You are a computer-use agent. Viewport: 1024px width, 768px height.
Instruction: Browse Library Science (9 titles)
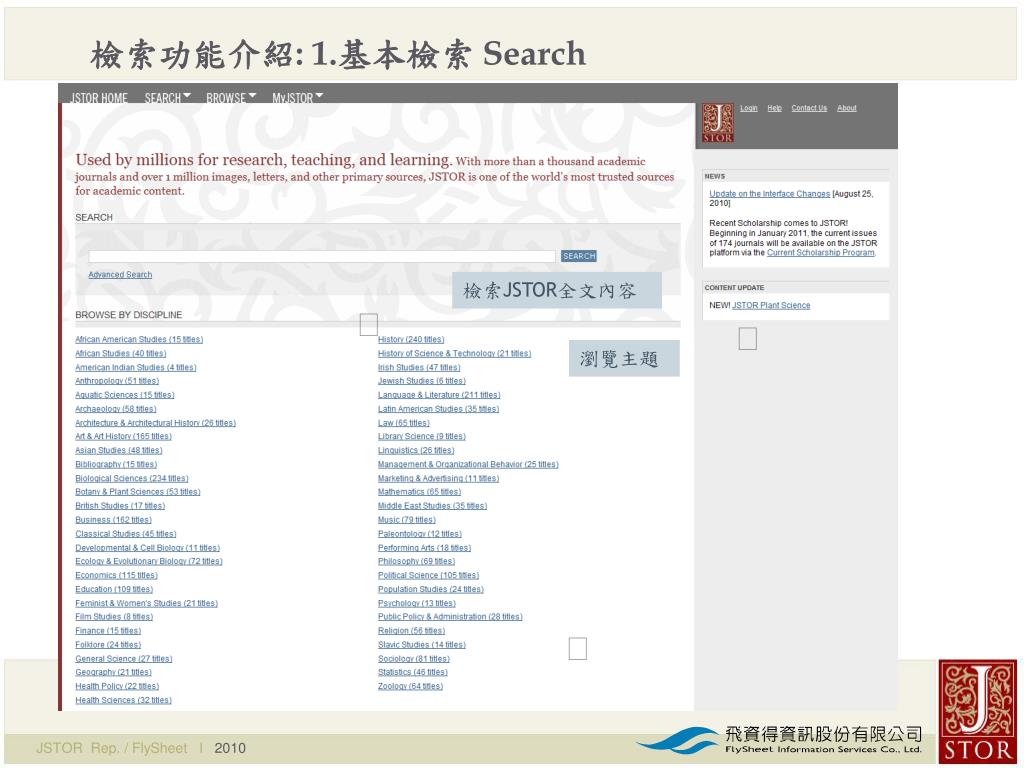pos(422,436)
